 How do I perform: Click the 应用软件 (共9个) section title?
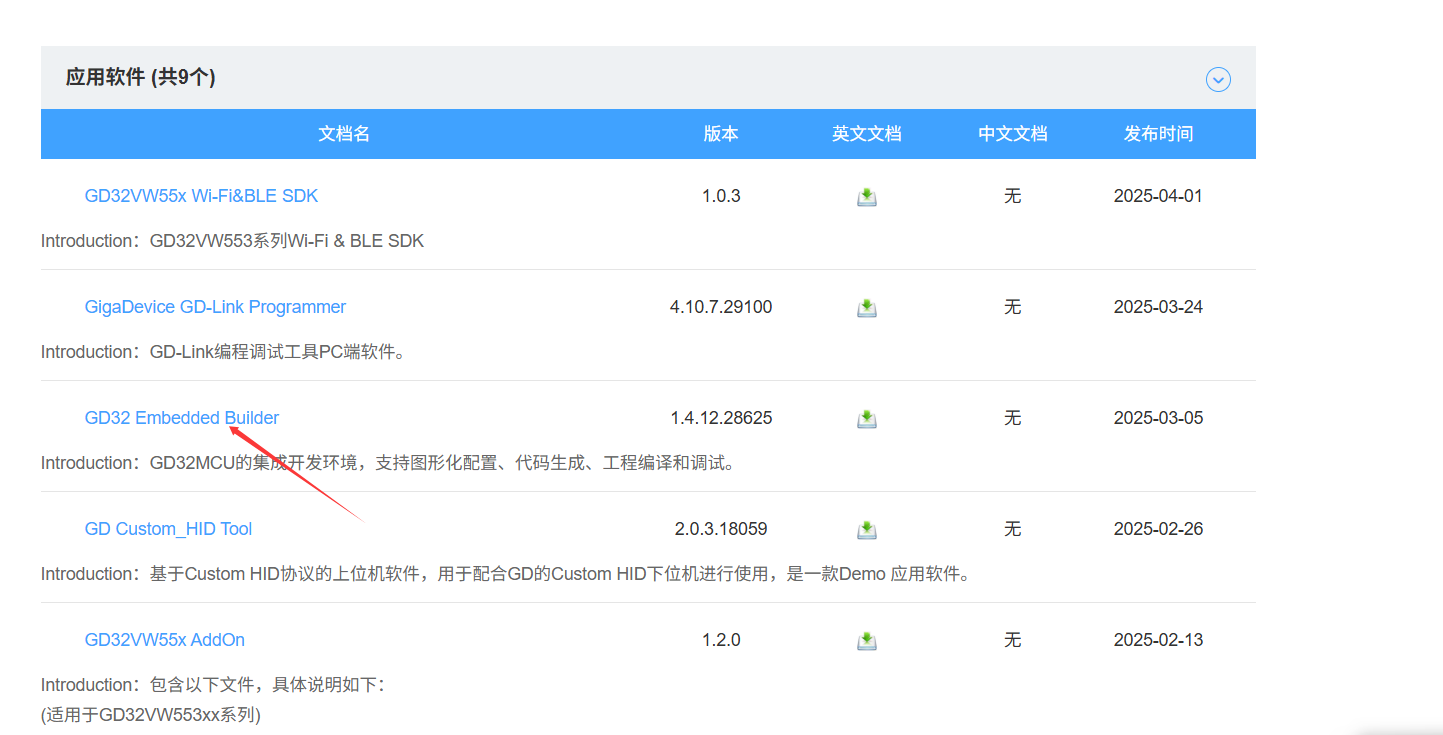(141, 78)
